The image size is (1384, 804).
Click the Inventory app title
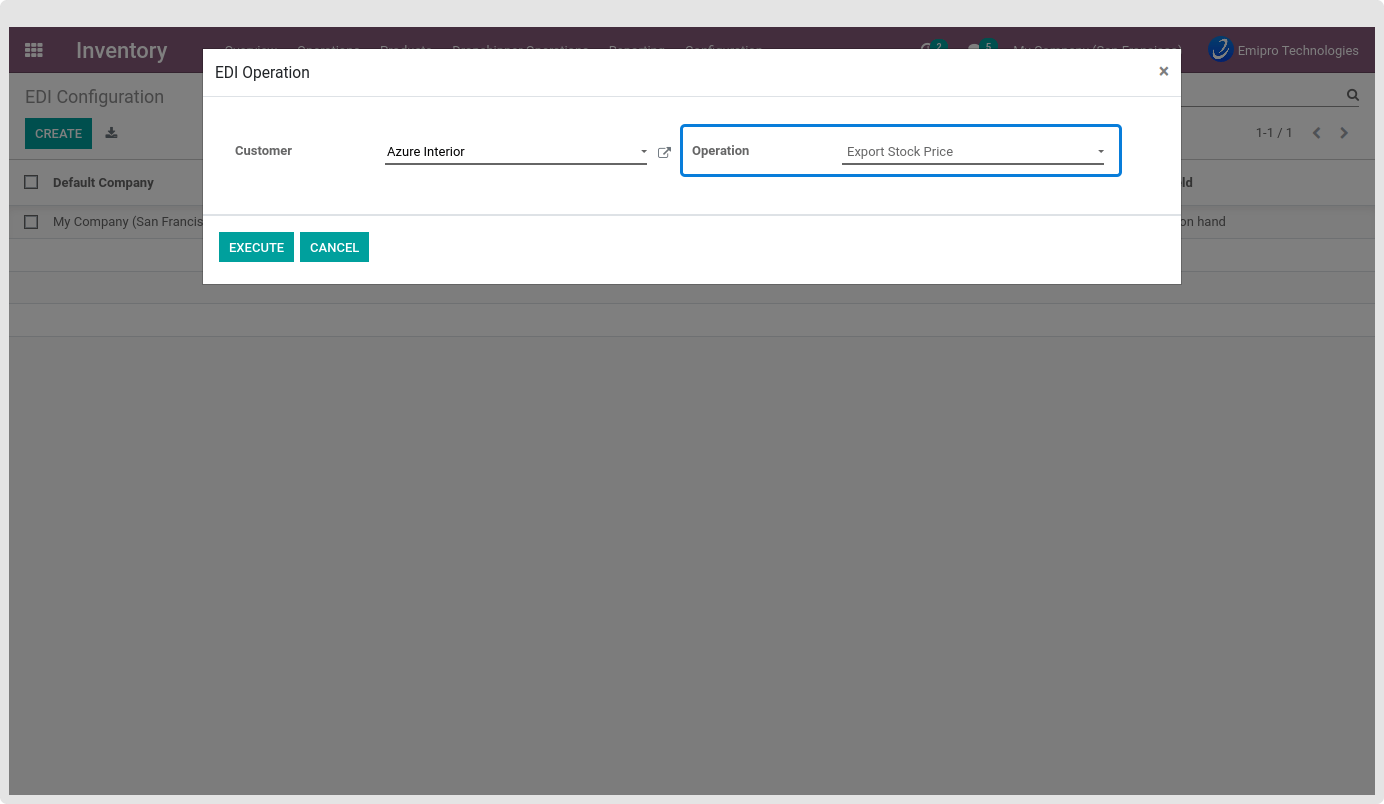pyautogui.click(x=121, y=50)
